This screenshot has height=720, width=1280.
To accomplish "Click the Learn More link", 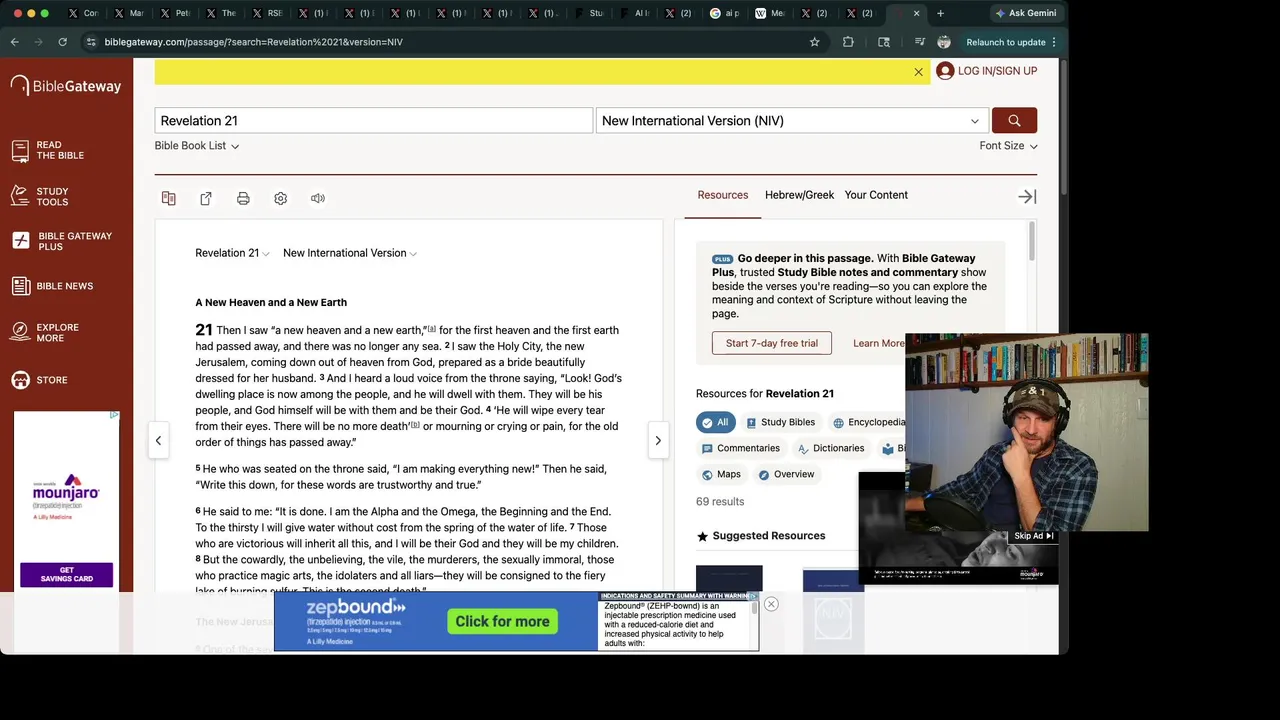I will [878, 343].
